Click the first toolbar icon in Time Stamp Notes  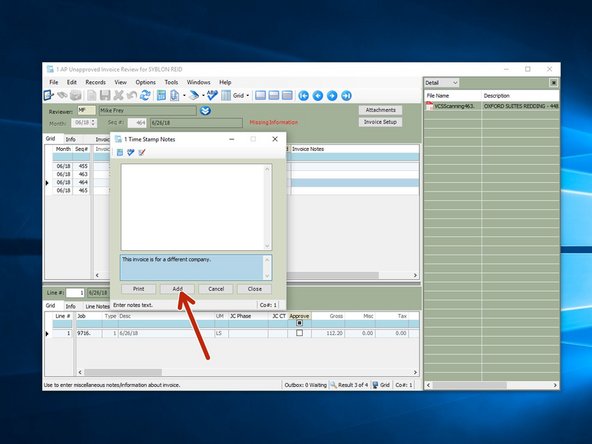(120, 153)
